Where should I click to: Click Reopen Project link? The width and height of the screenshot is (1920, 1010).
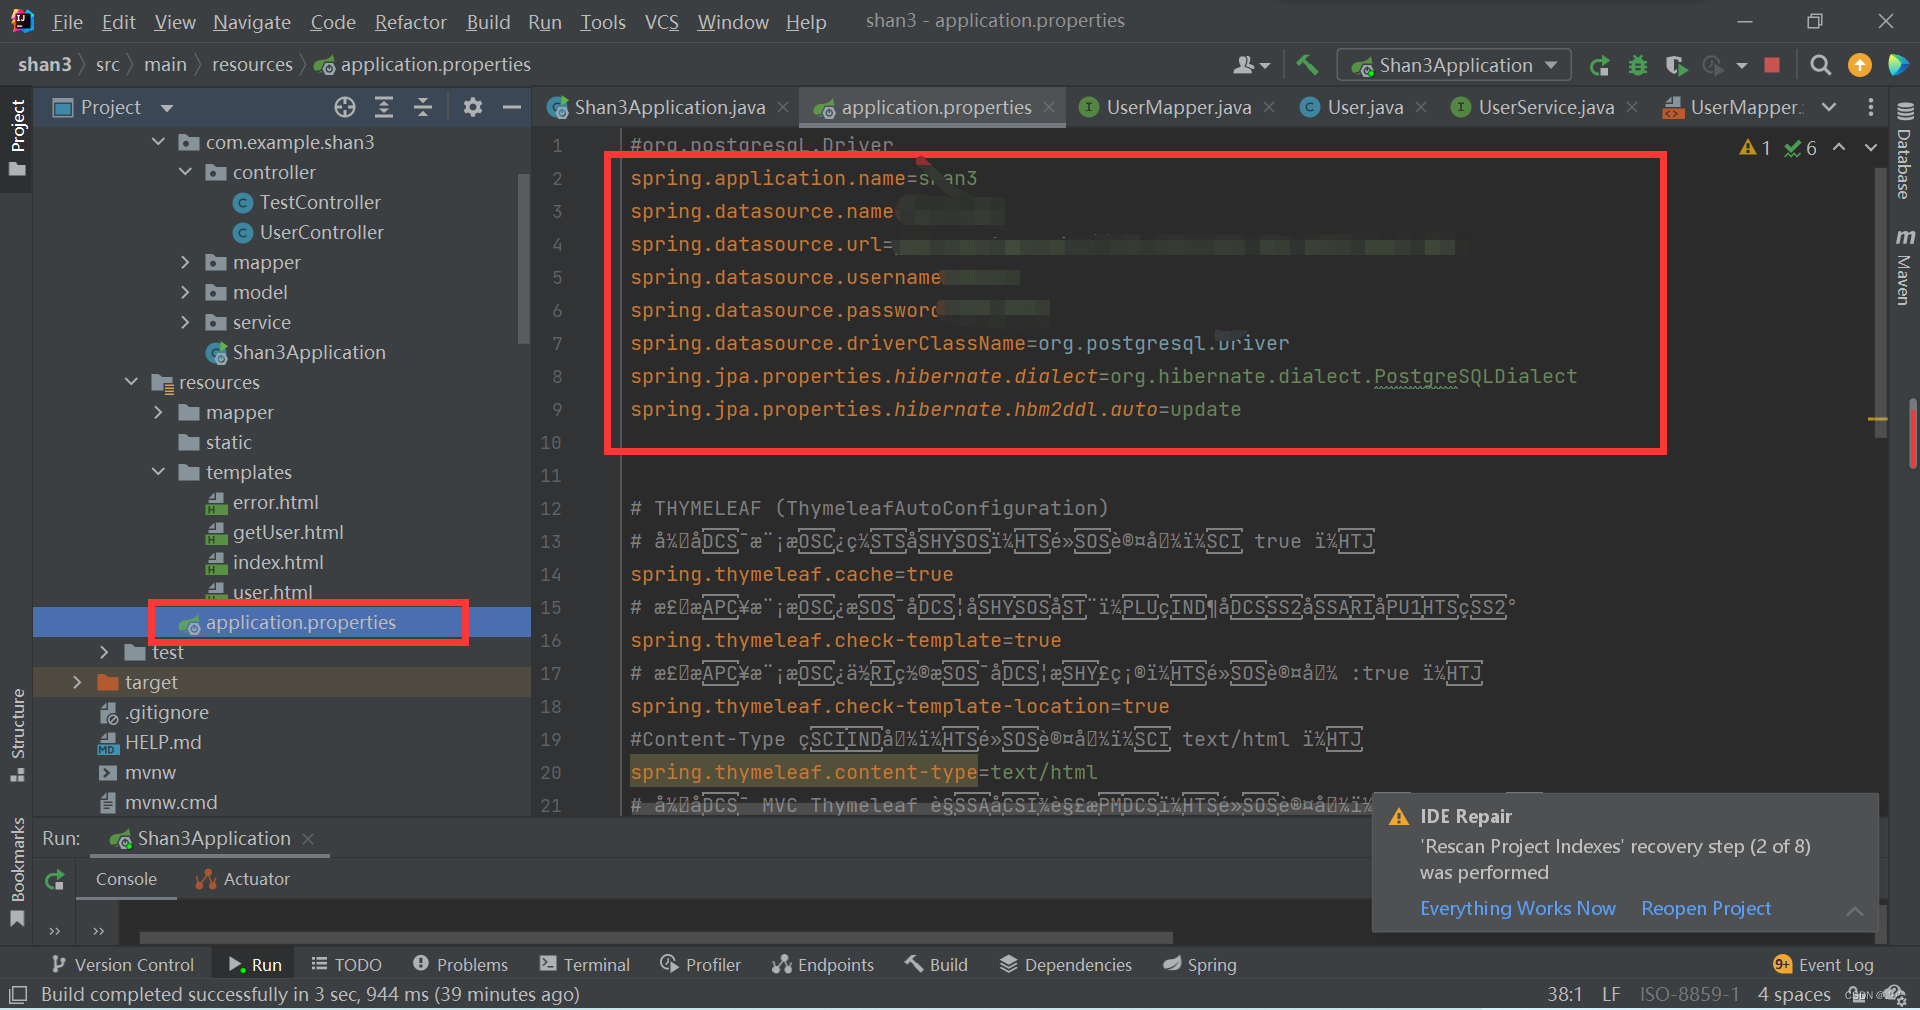point(1706,908)
